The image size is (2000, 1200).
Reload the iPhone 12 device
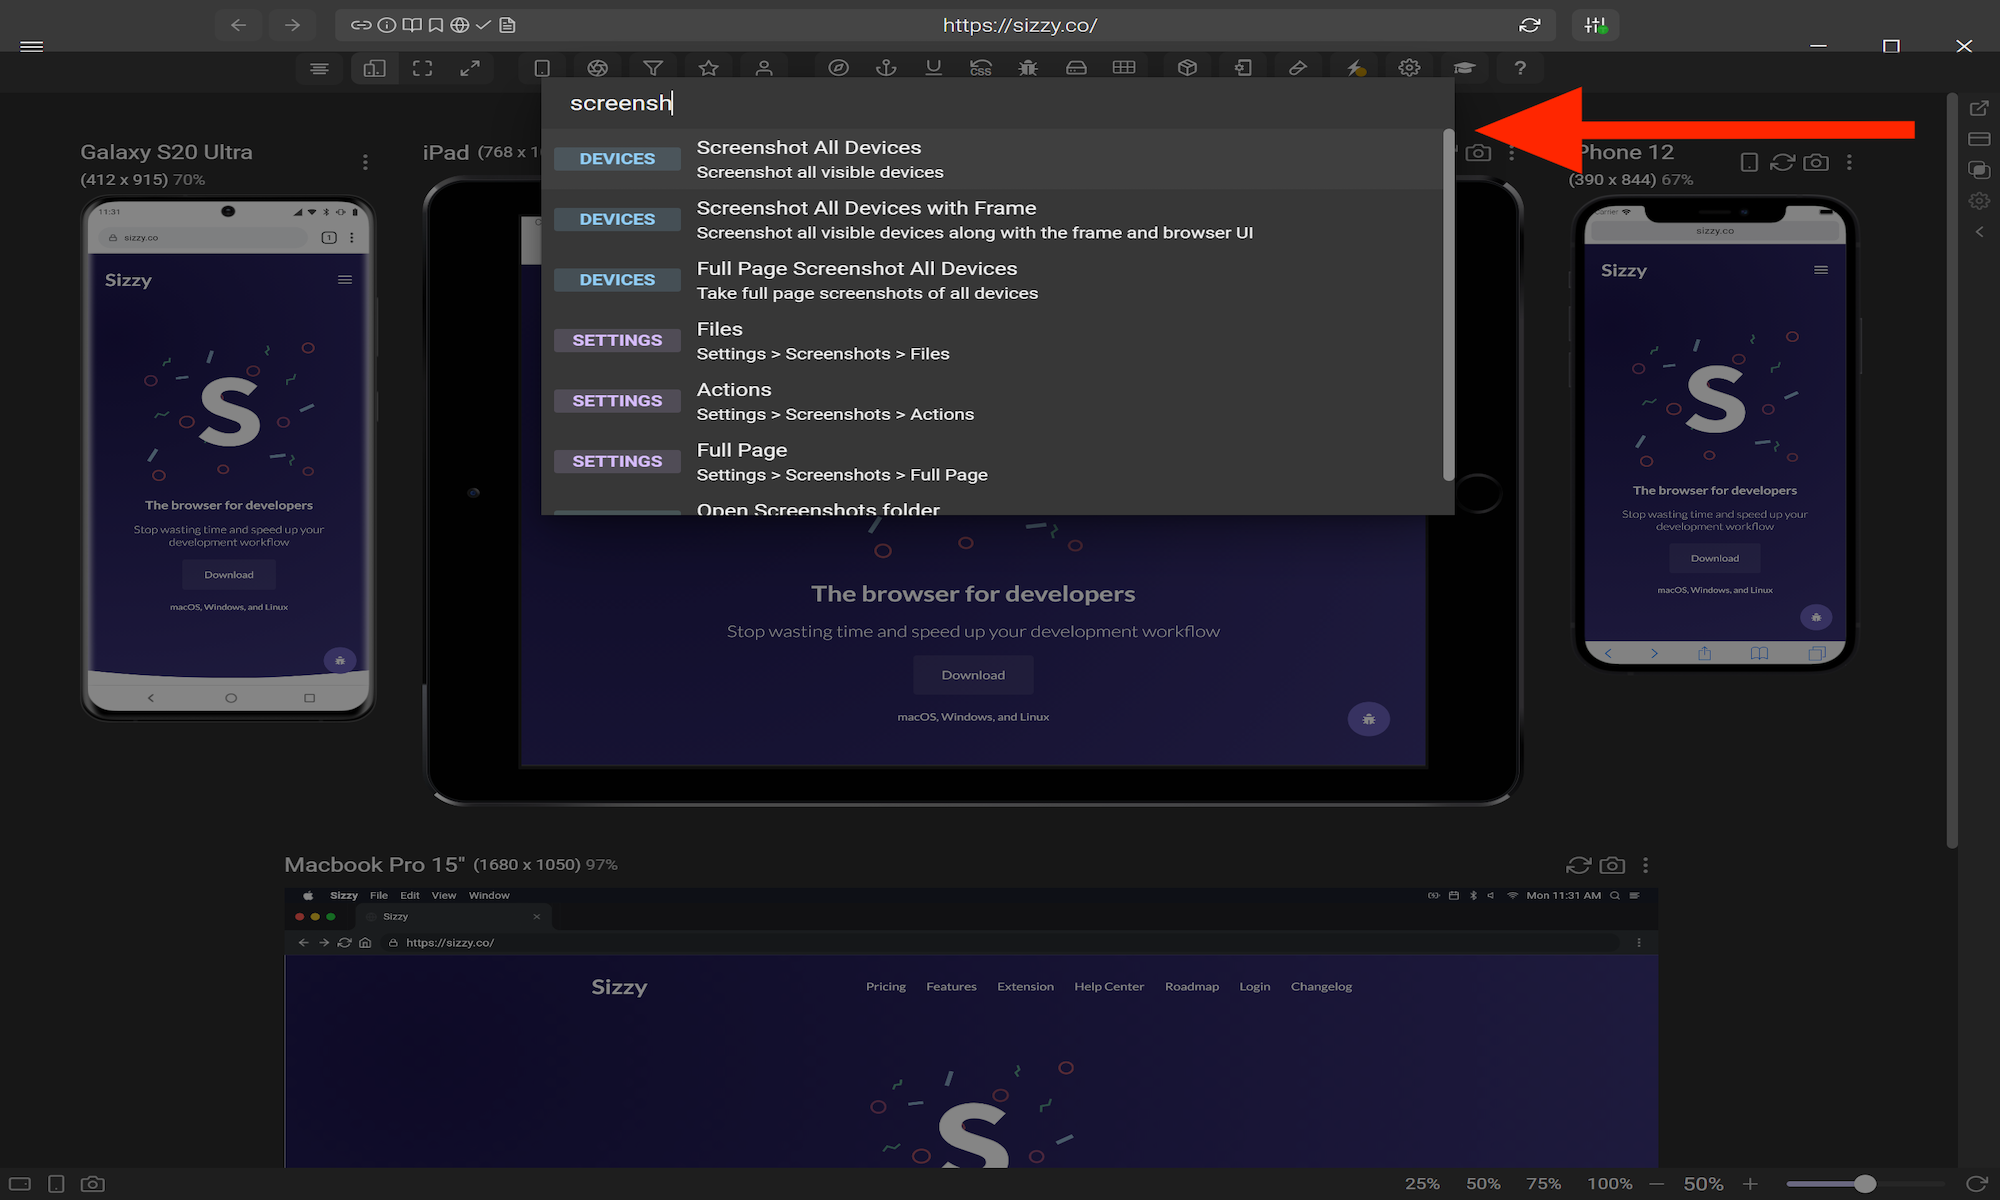point(1782,162)
